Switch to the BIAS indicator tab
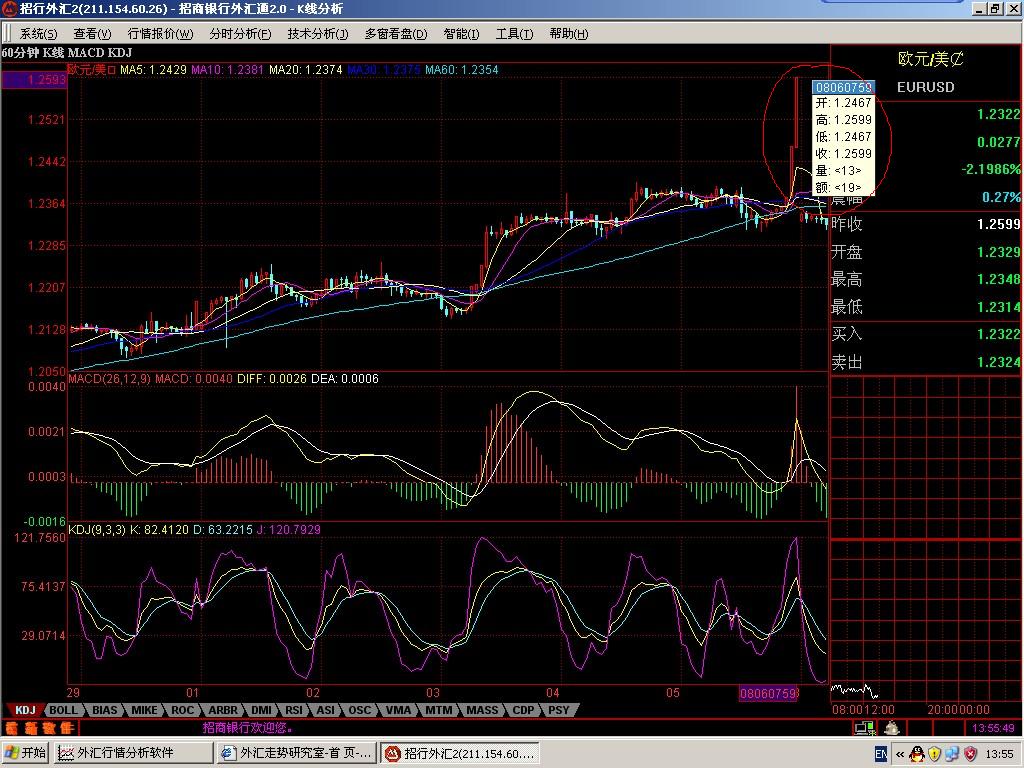 [104, 710]
